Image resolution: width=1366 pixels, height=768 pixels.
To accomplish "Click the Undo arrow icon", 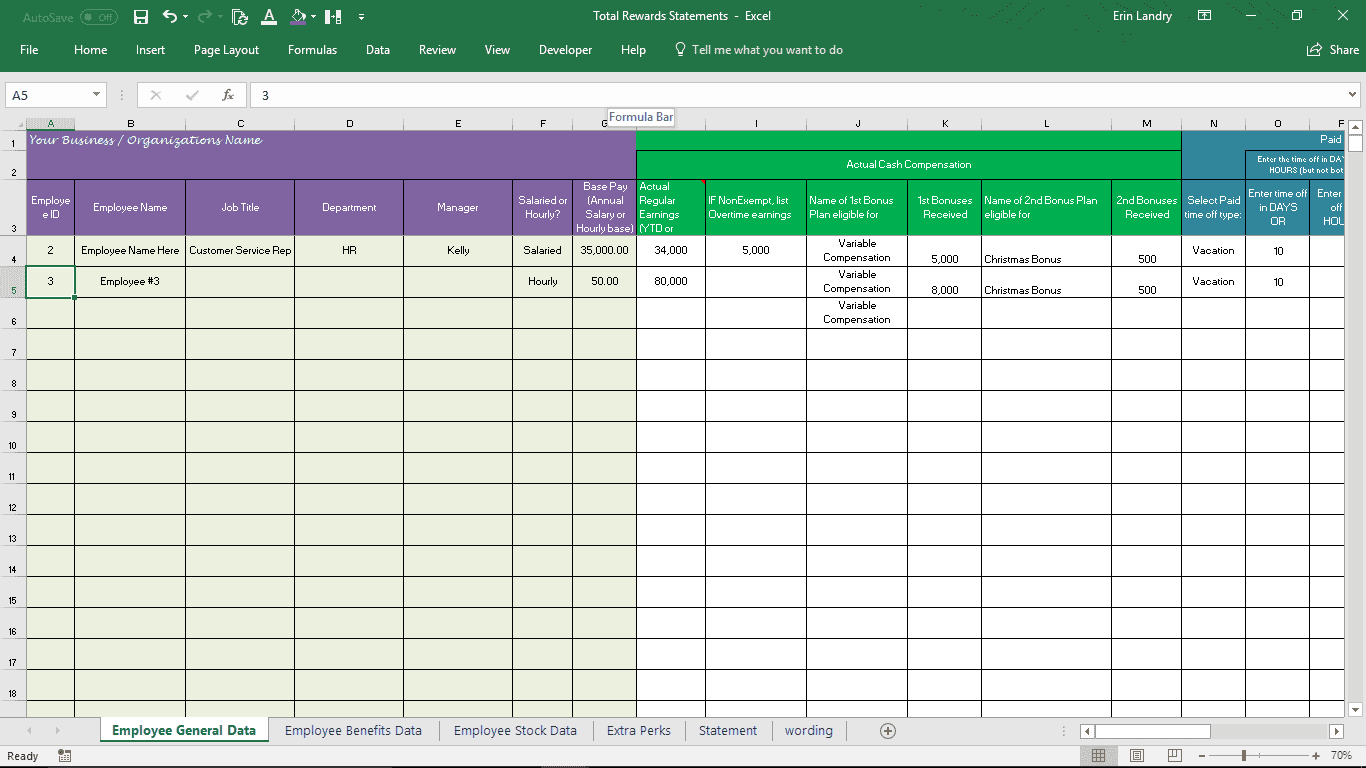I will [x=169, y=17].
